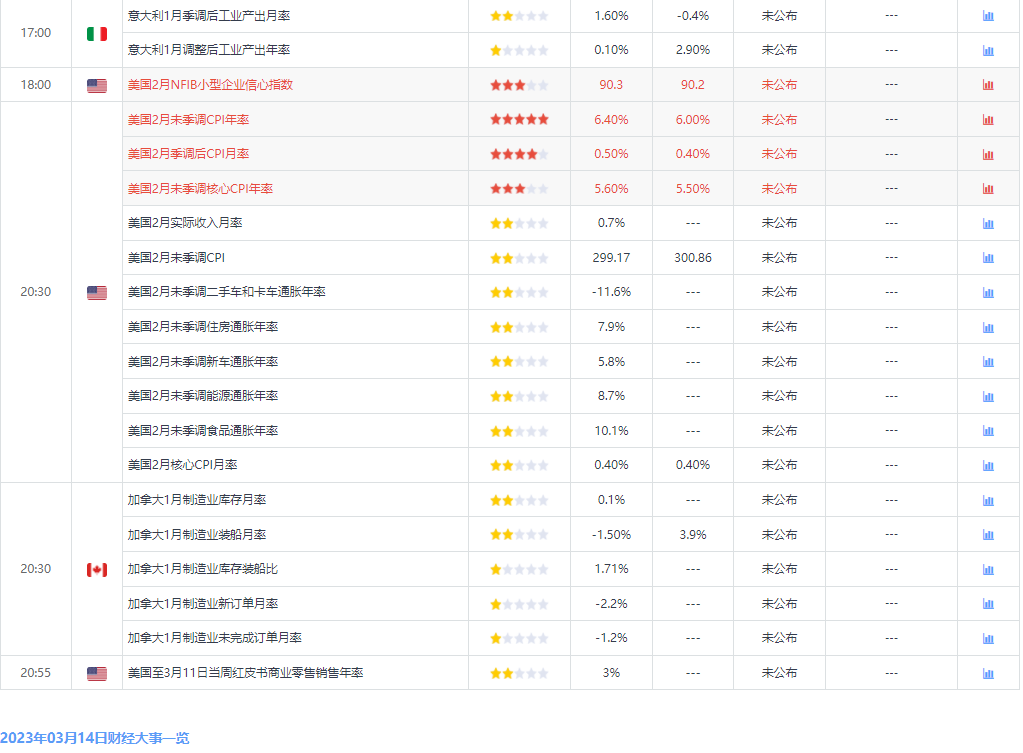The image size is (1023, 753).
Task: Show chart for 美国红皮书商业零售销售年率
Action: click(988, 673)
